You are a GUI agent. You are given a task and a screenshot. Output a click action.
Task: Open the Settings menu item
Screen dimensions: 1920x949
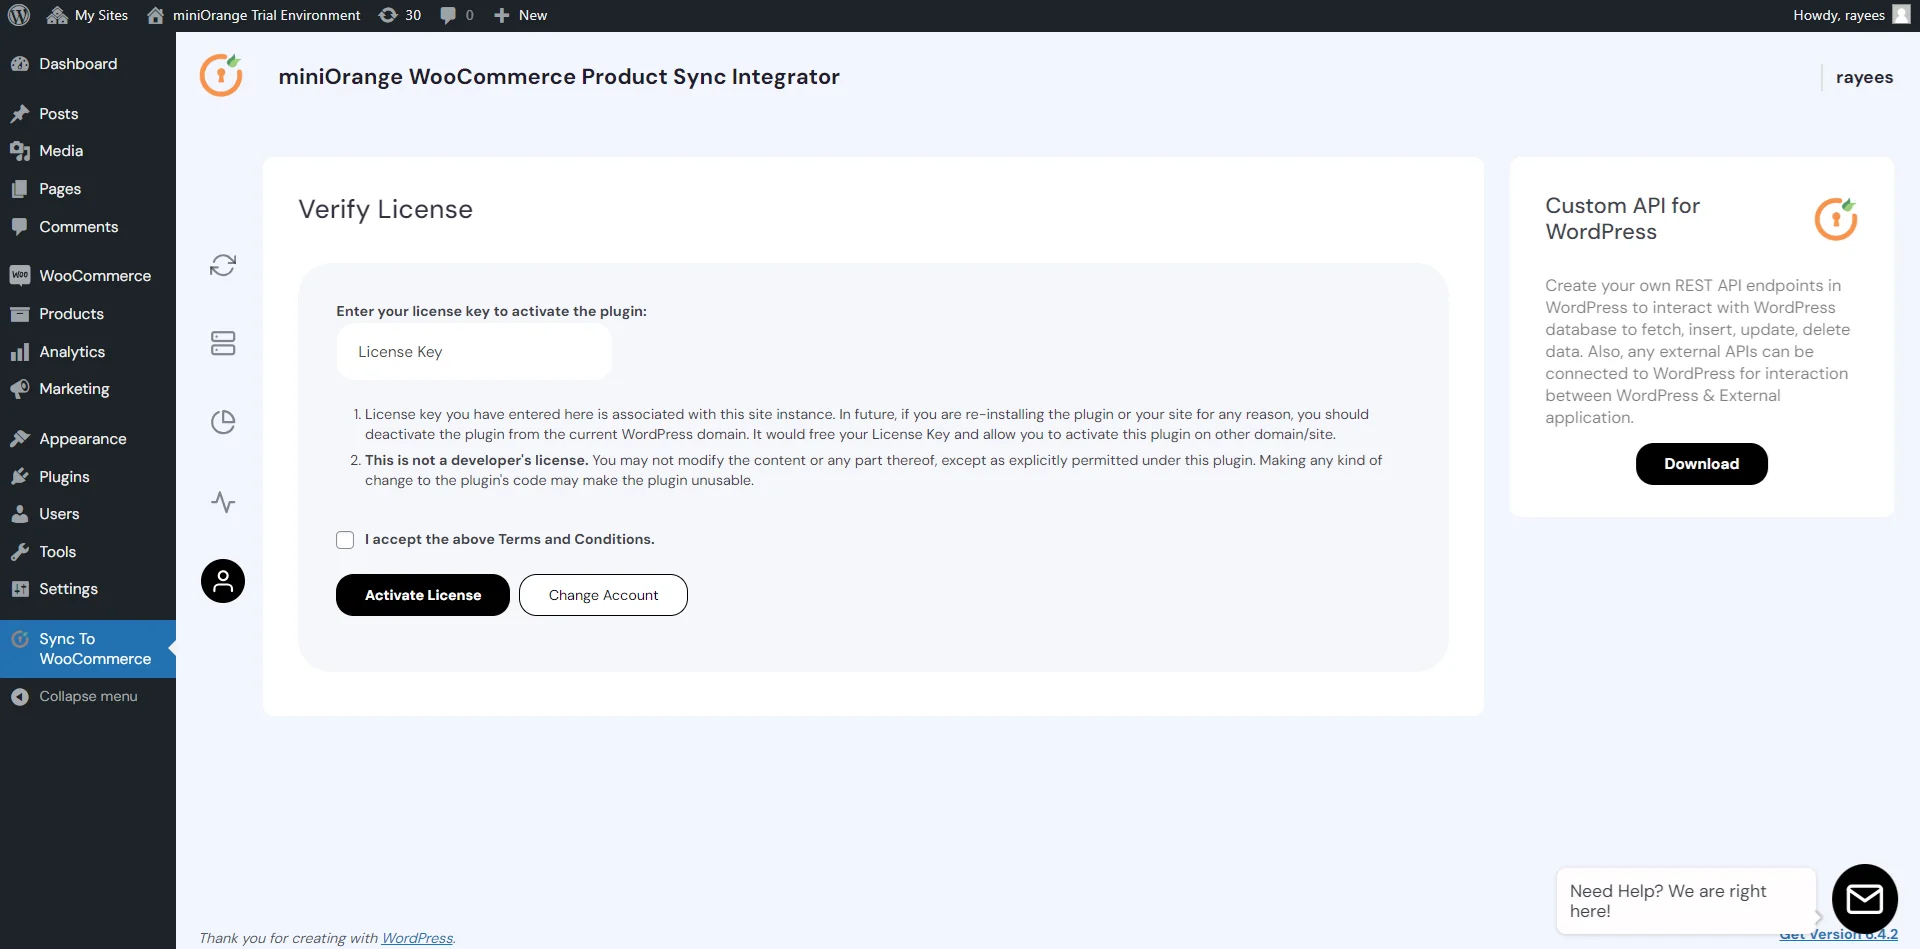pos(88,589)
